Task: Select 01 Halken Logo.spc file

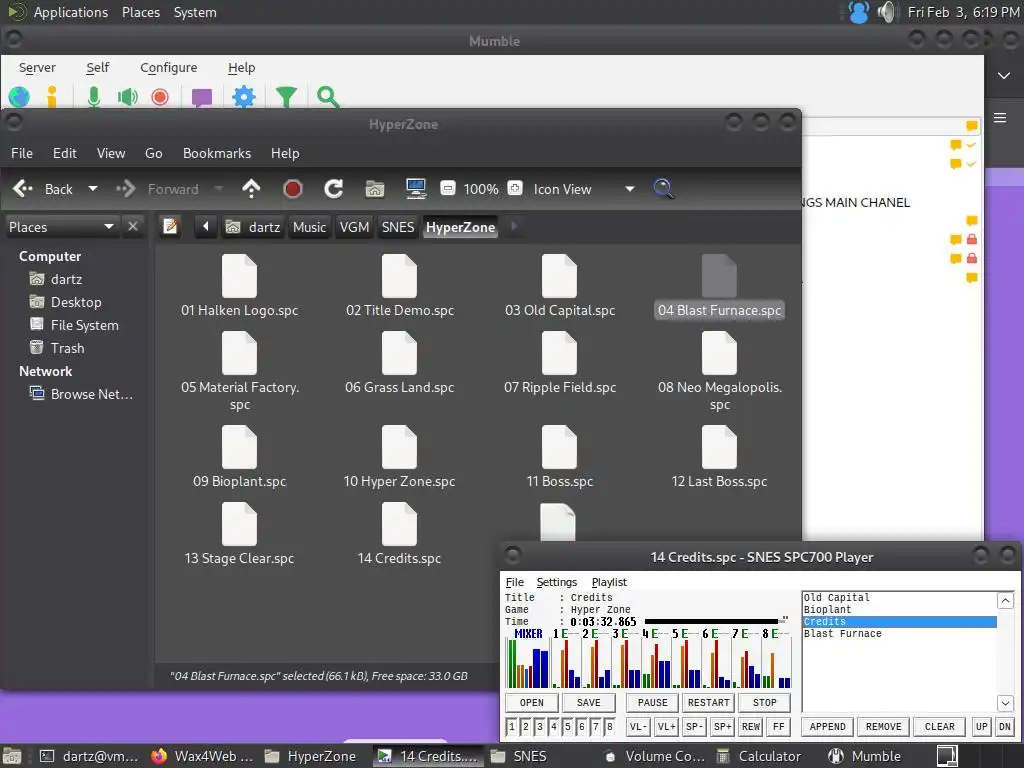Action: click(x=239, y=286)
